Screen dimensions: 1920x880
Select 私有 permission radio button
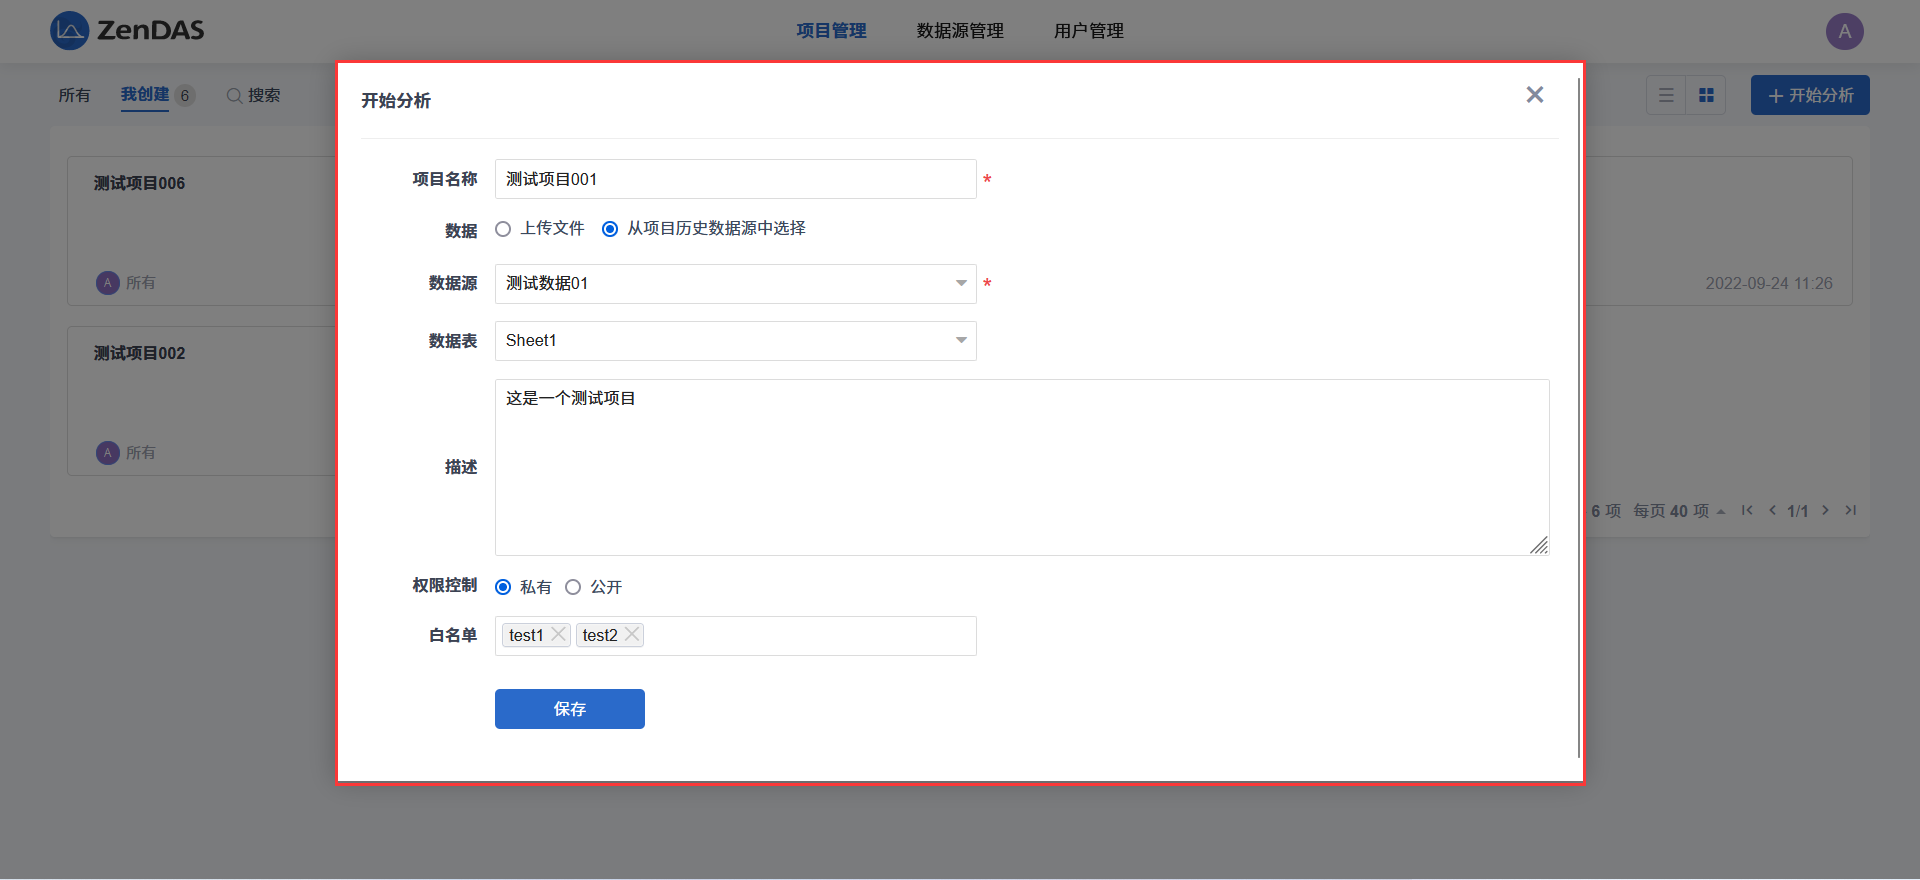click(503, 587)
